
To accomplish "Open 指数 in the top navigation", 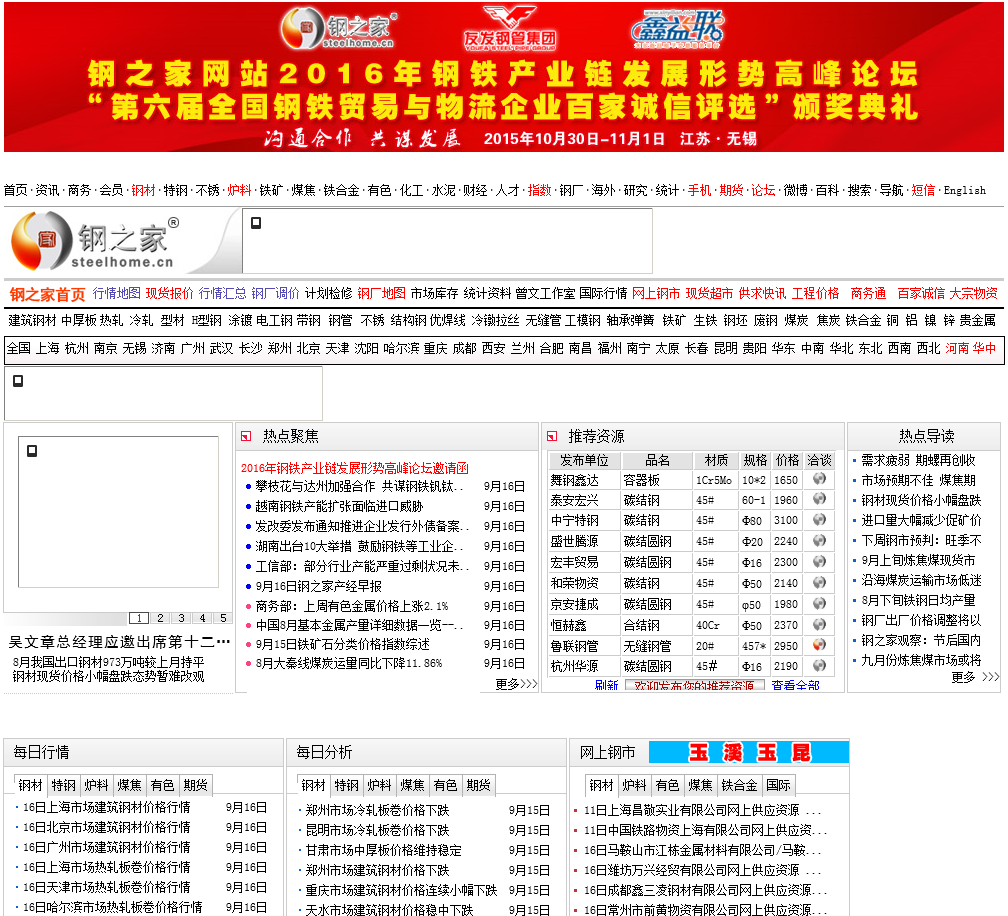I will [x=539, y=190].
